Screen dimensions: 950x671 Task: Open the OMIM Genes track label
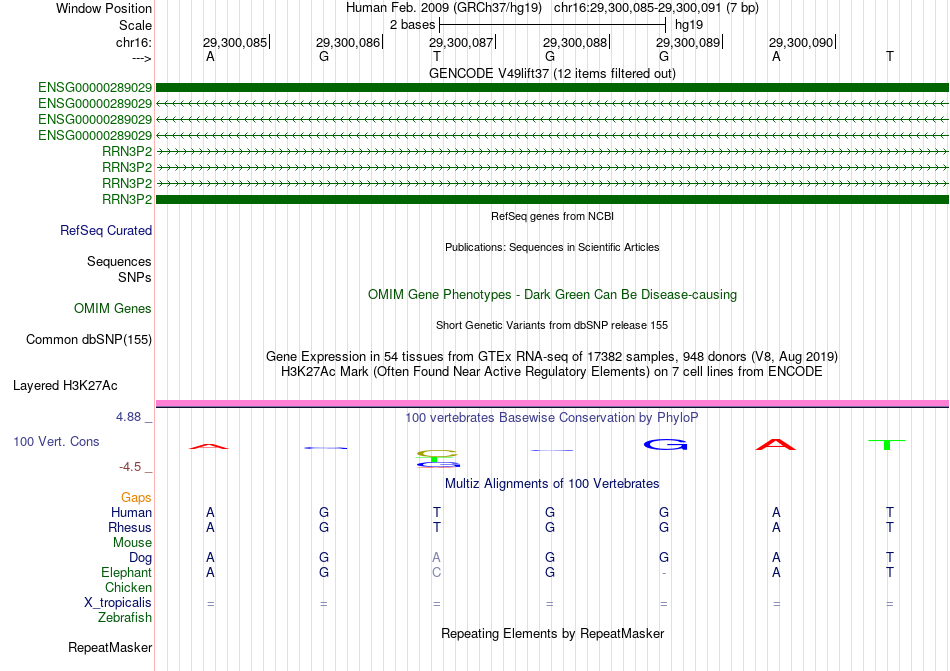click(113, 309)
